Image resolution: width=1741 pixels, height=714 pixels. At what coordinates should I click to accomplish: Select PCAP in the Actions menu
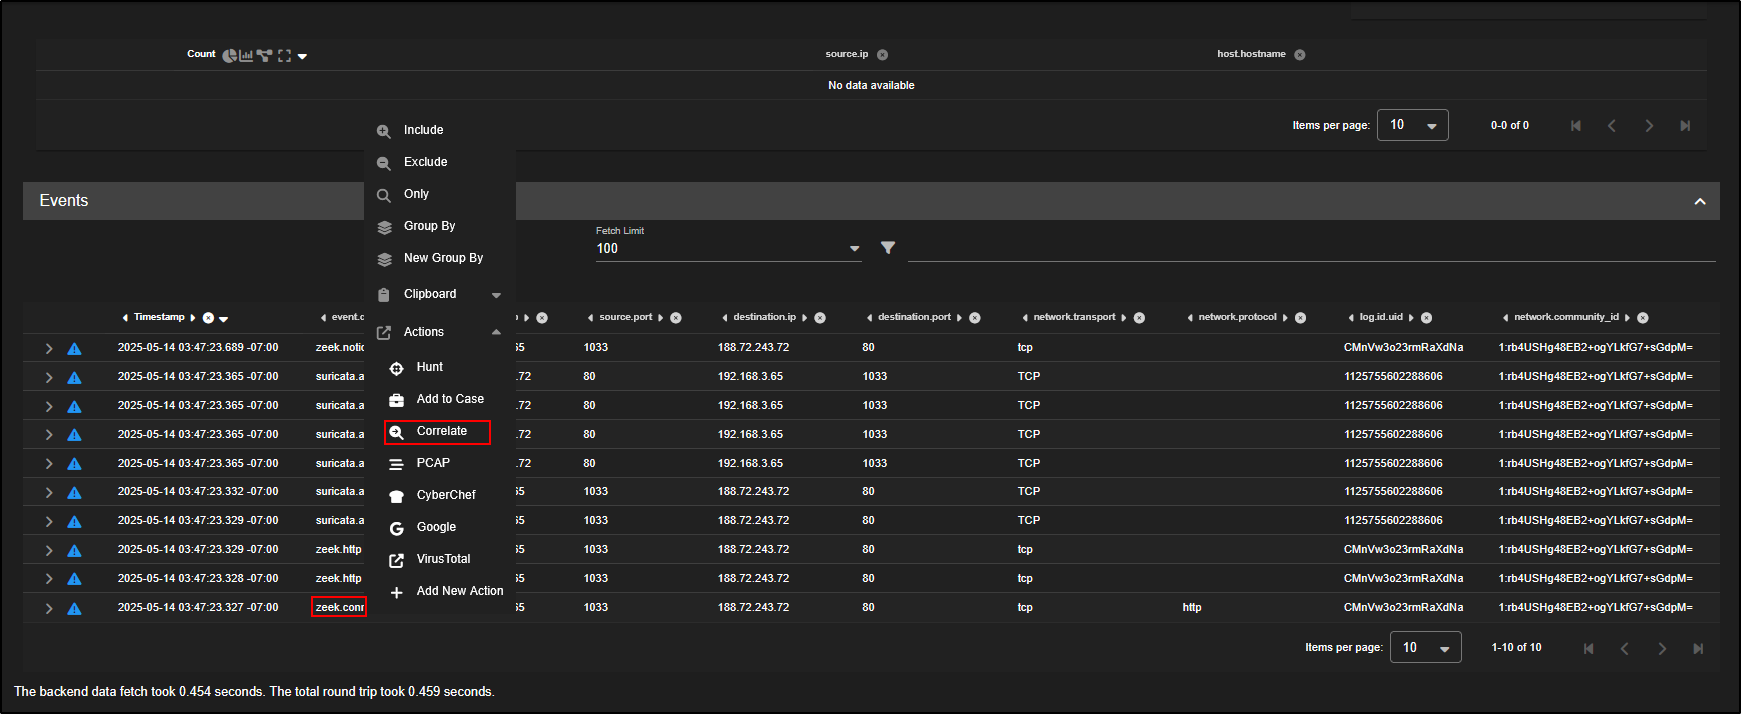[433, 463]
